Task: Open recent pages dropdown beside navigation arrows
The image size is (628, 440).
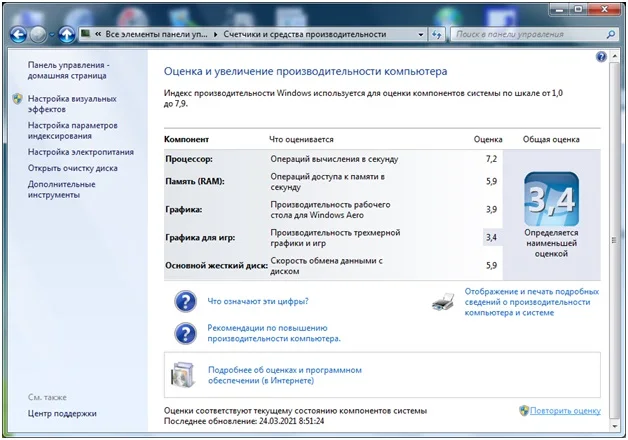Action: pos(52,35)
